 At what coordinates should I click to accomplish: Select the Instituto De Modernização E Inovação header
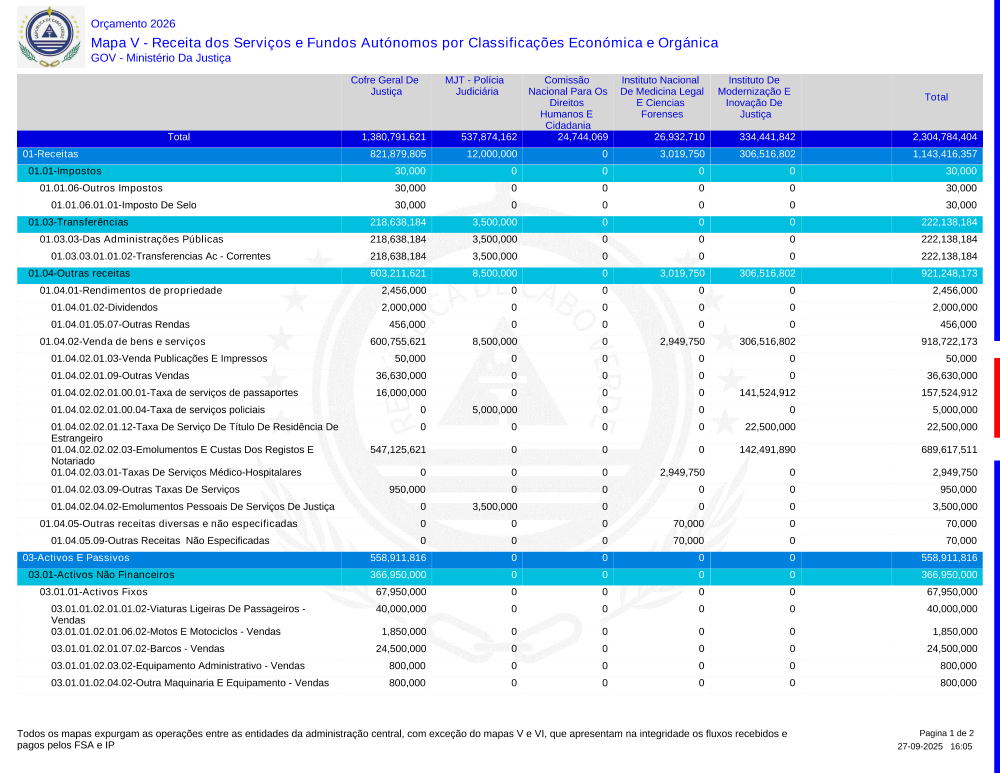pos(754,97)
